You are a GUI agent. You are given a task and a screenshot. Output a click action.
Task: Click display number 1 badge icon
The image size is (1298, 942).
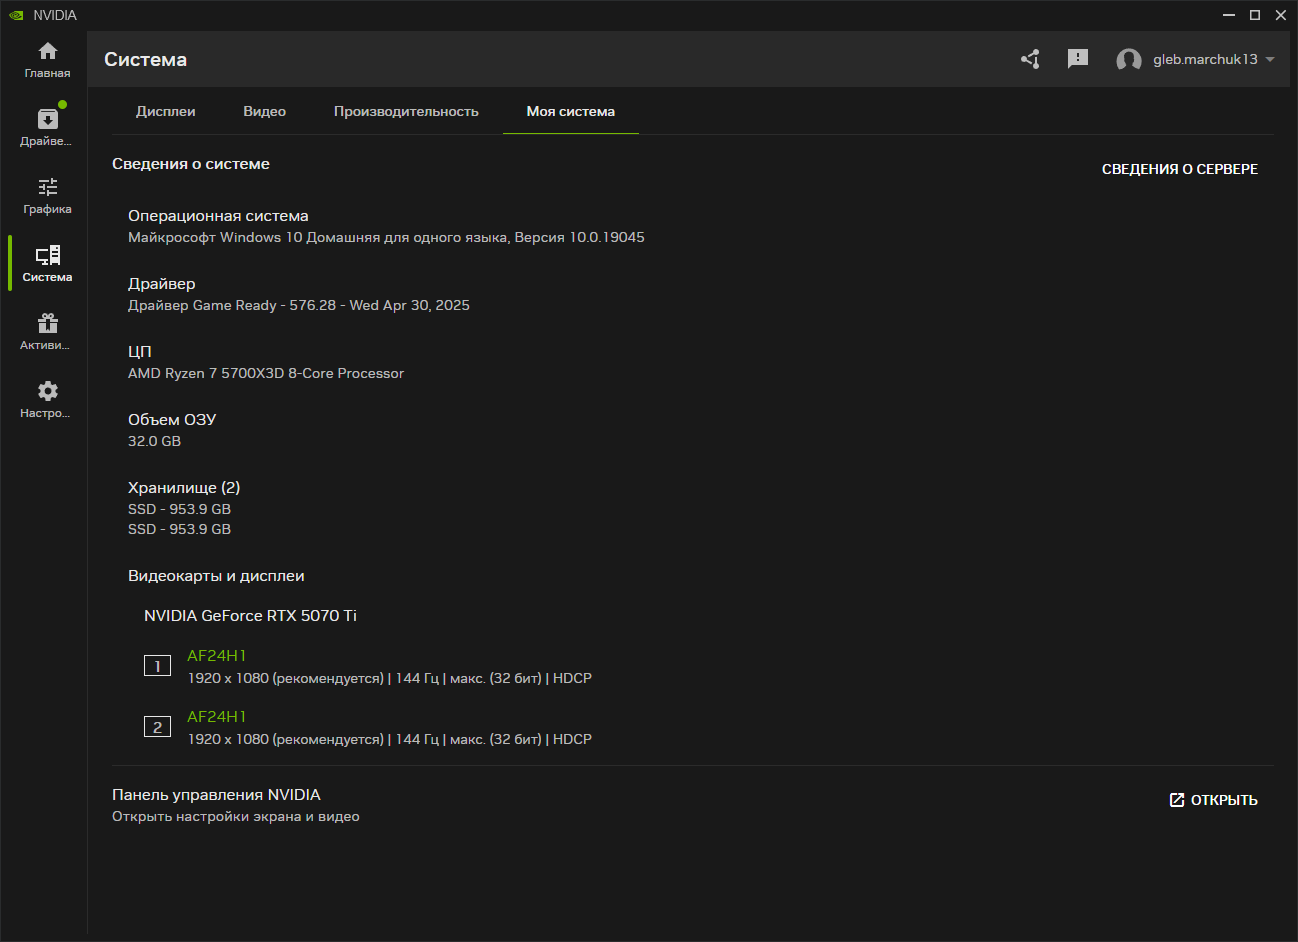tap(157, 666)
